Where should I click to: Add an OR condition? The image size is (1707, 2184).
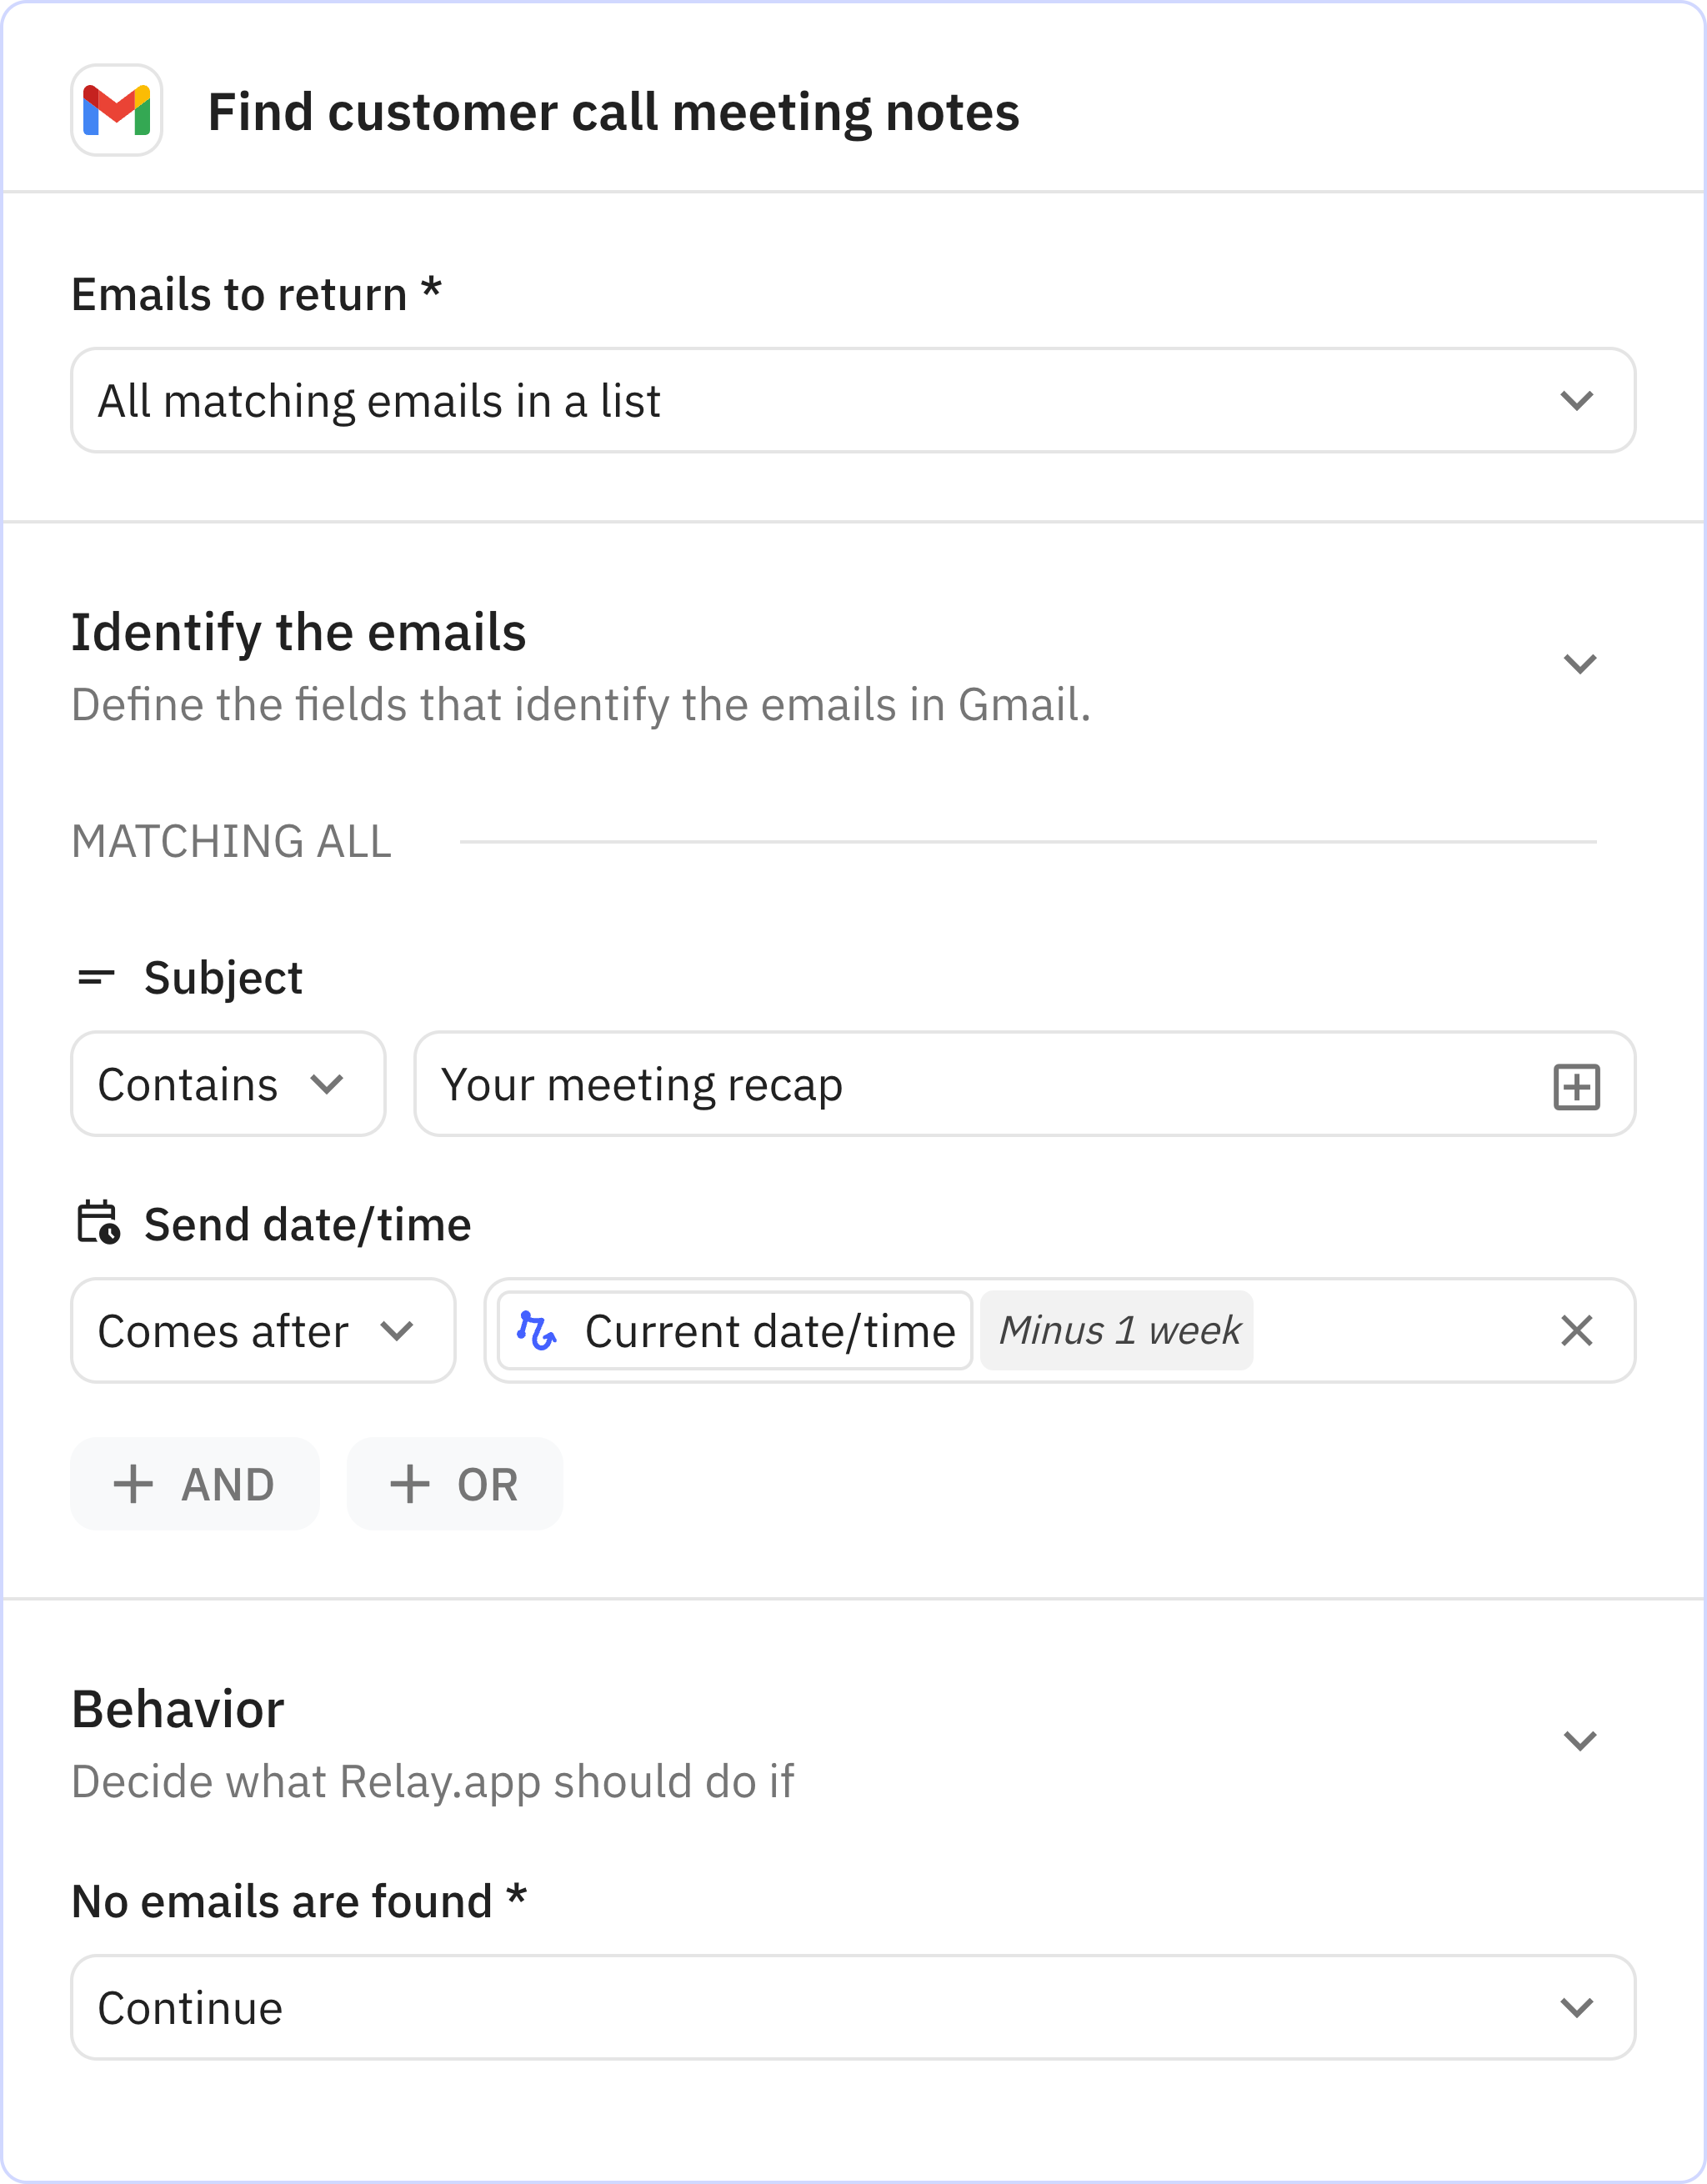coord(454,1484)
